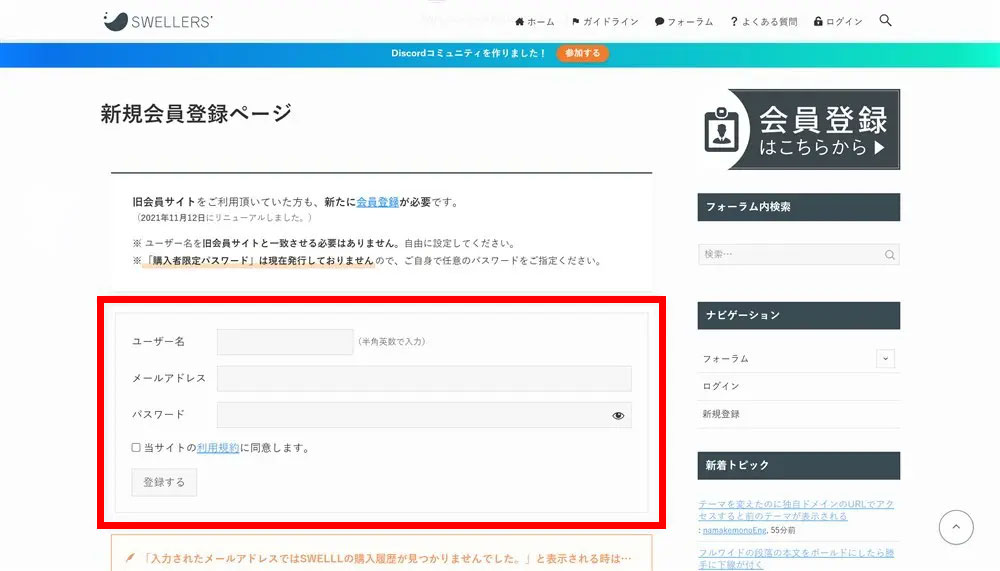Open フォーラム in the header navigation
Screen dimensions: 1000x571
[x=684, y=22]
